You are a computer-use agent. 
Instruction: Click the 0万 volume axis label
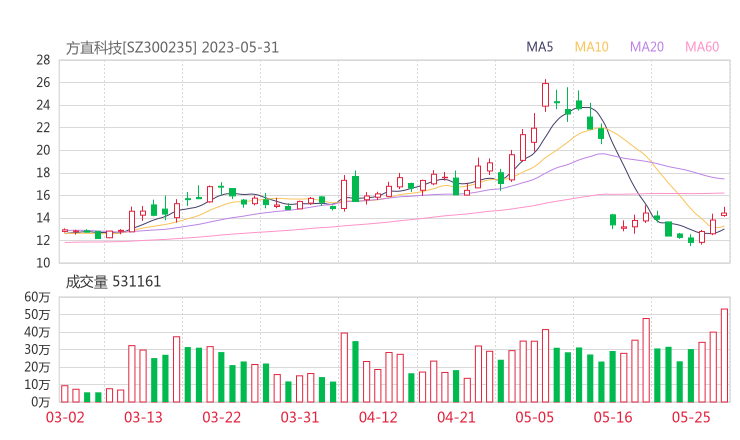point(41,402)
